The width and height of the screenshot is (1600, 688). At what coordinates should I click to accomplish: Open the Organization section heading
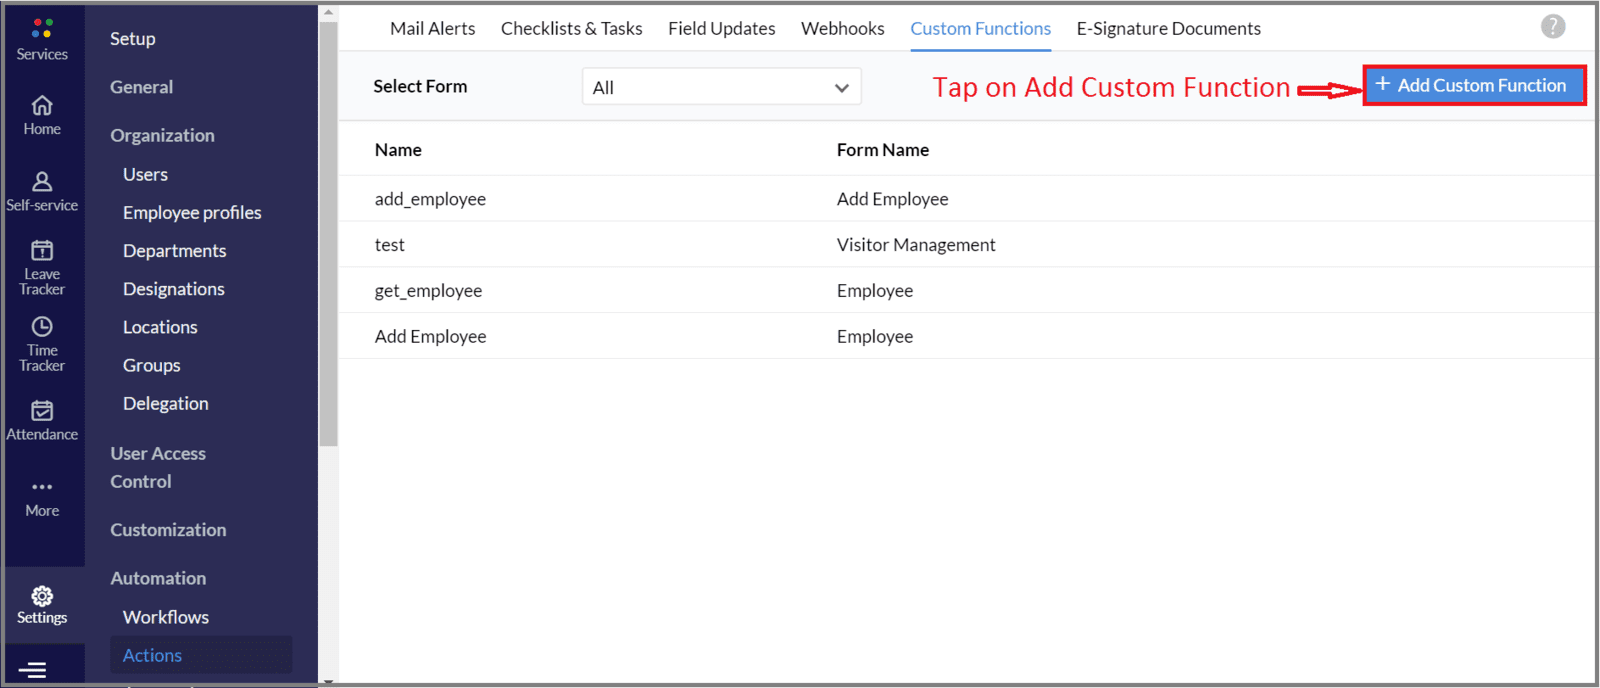(162, 135)
